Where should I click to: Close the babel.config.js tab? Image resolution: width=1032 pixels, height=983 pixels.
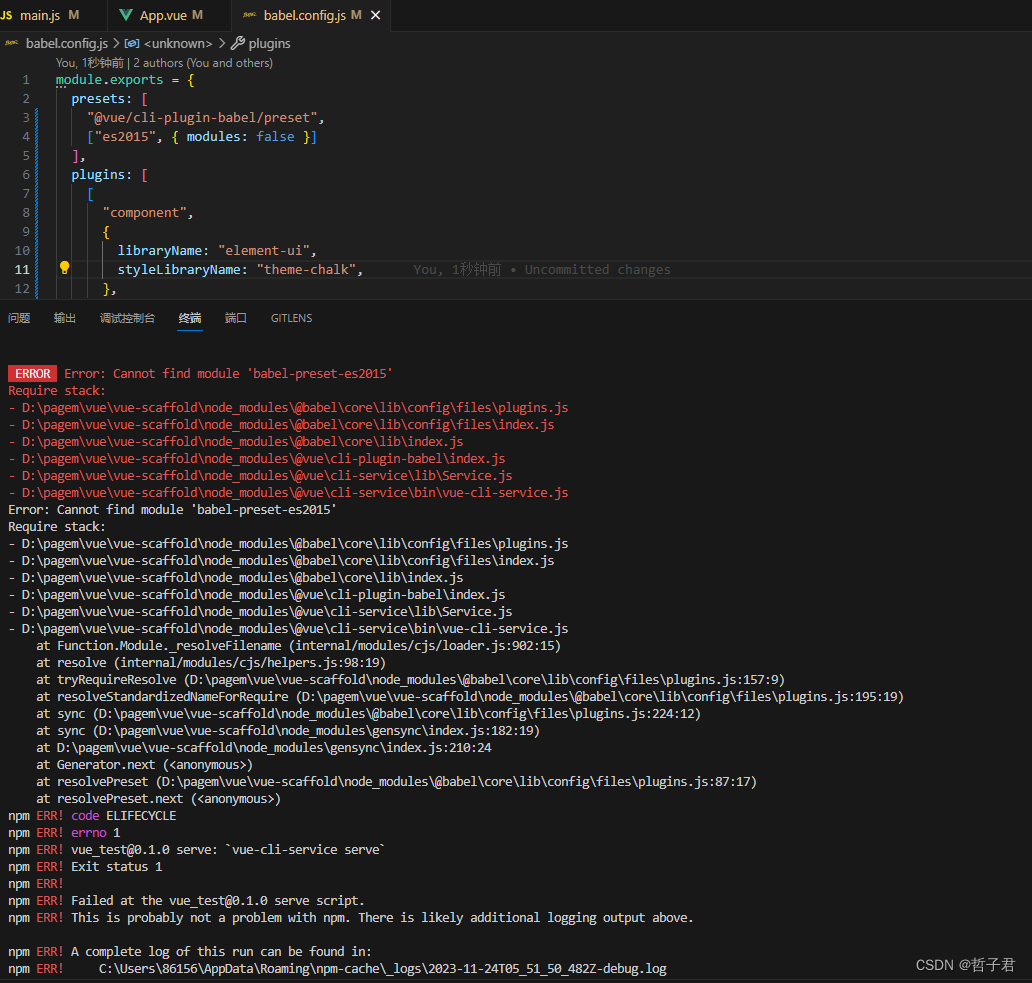click(x=375, y=15)
